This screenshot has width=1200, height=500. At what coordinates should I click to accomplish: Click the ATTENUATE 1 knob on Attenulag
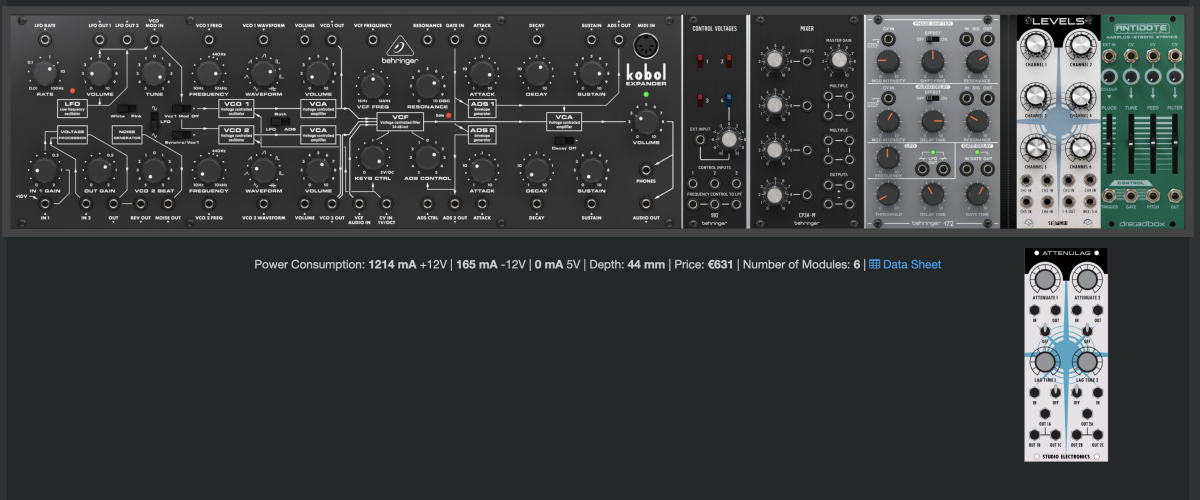click(1046, 281)
